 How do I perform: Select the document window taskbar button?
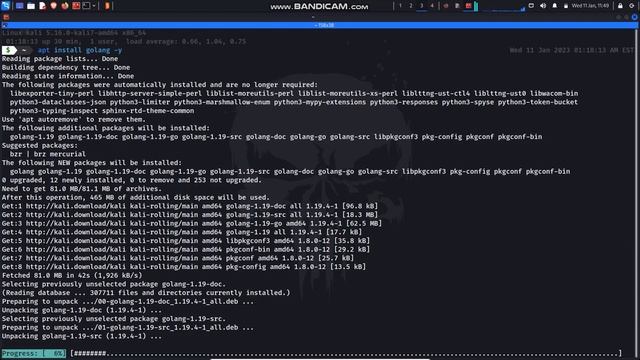click(457, 6)
